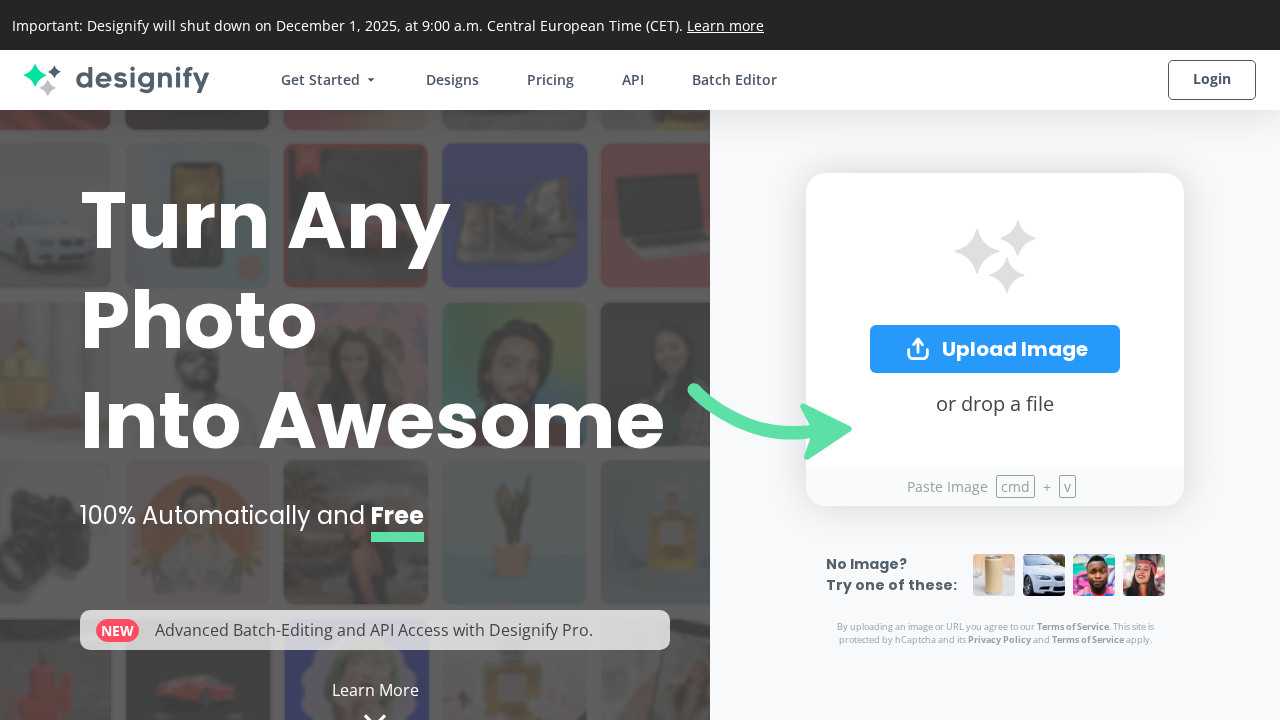Click the Designify sparkle logo

[40, 80]
